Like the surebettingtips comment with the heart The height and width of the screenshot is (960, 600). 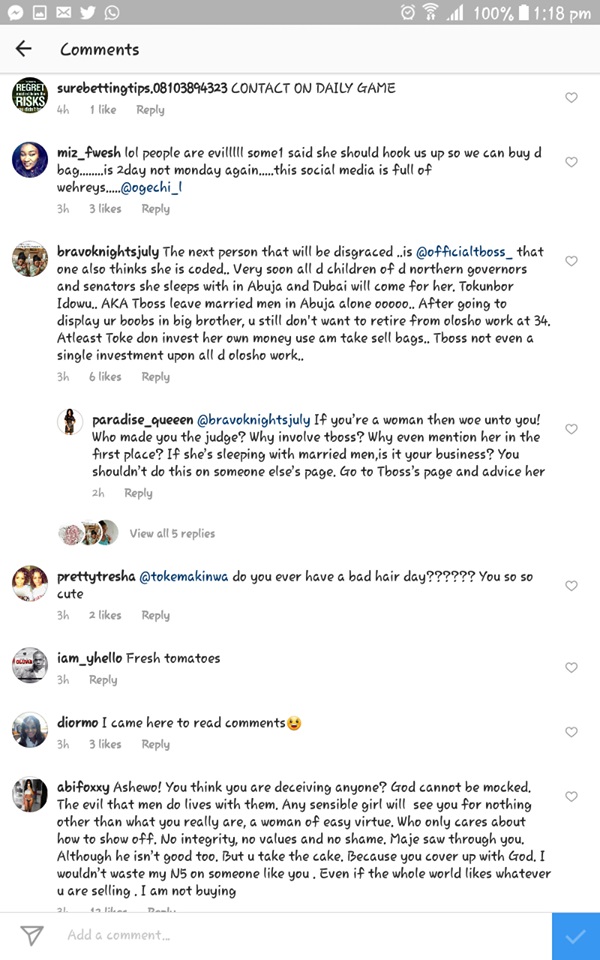(571, 98)
